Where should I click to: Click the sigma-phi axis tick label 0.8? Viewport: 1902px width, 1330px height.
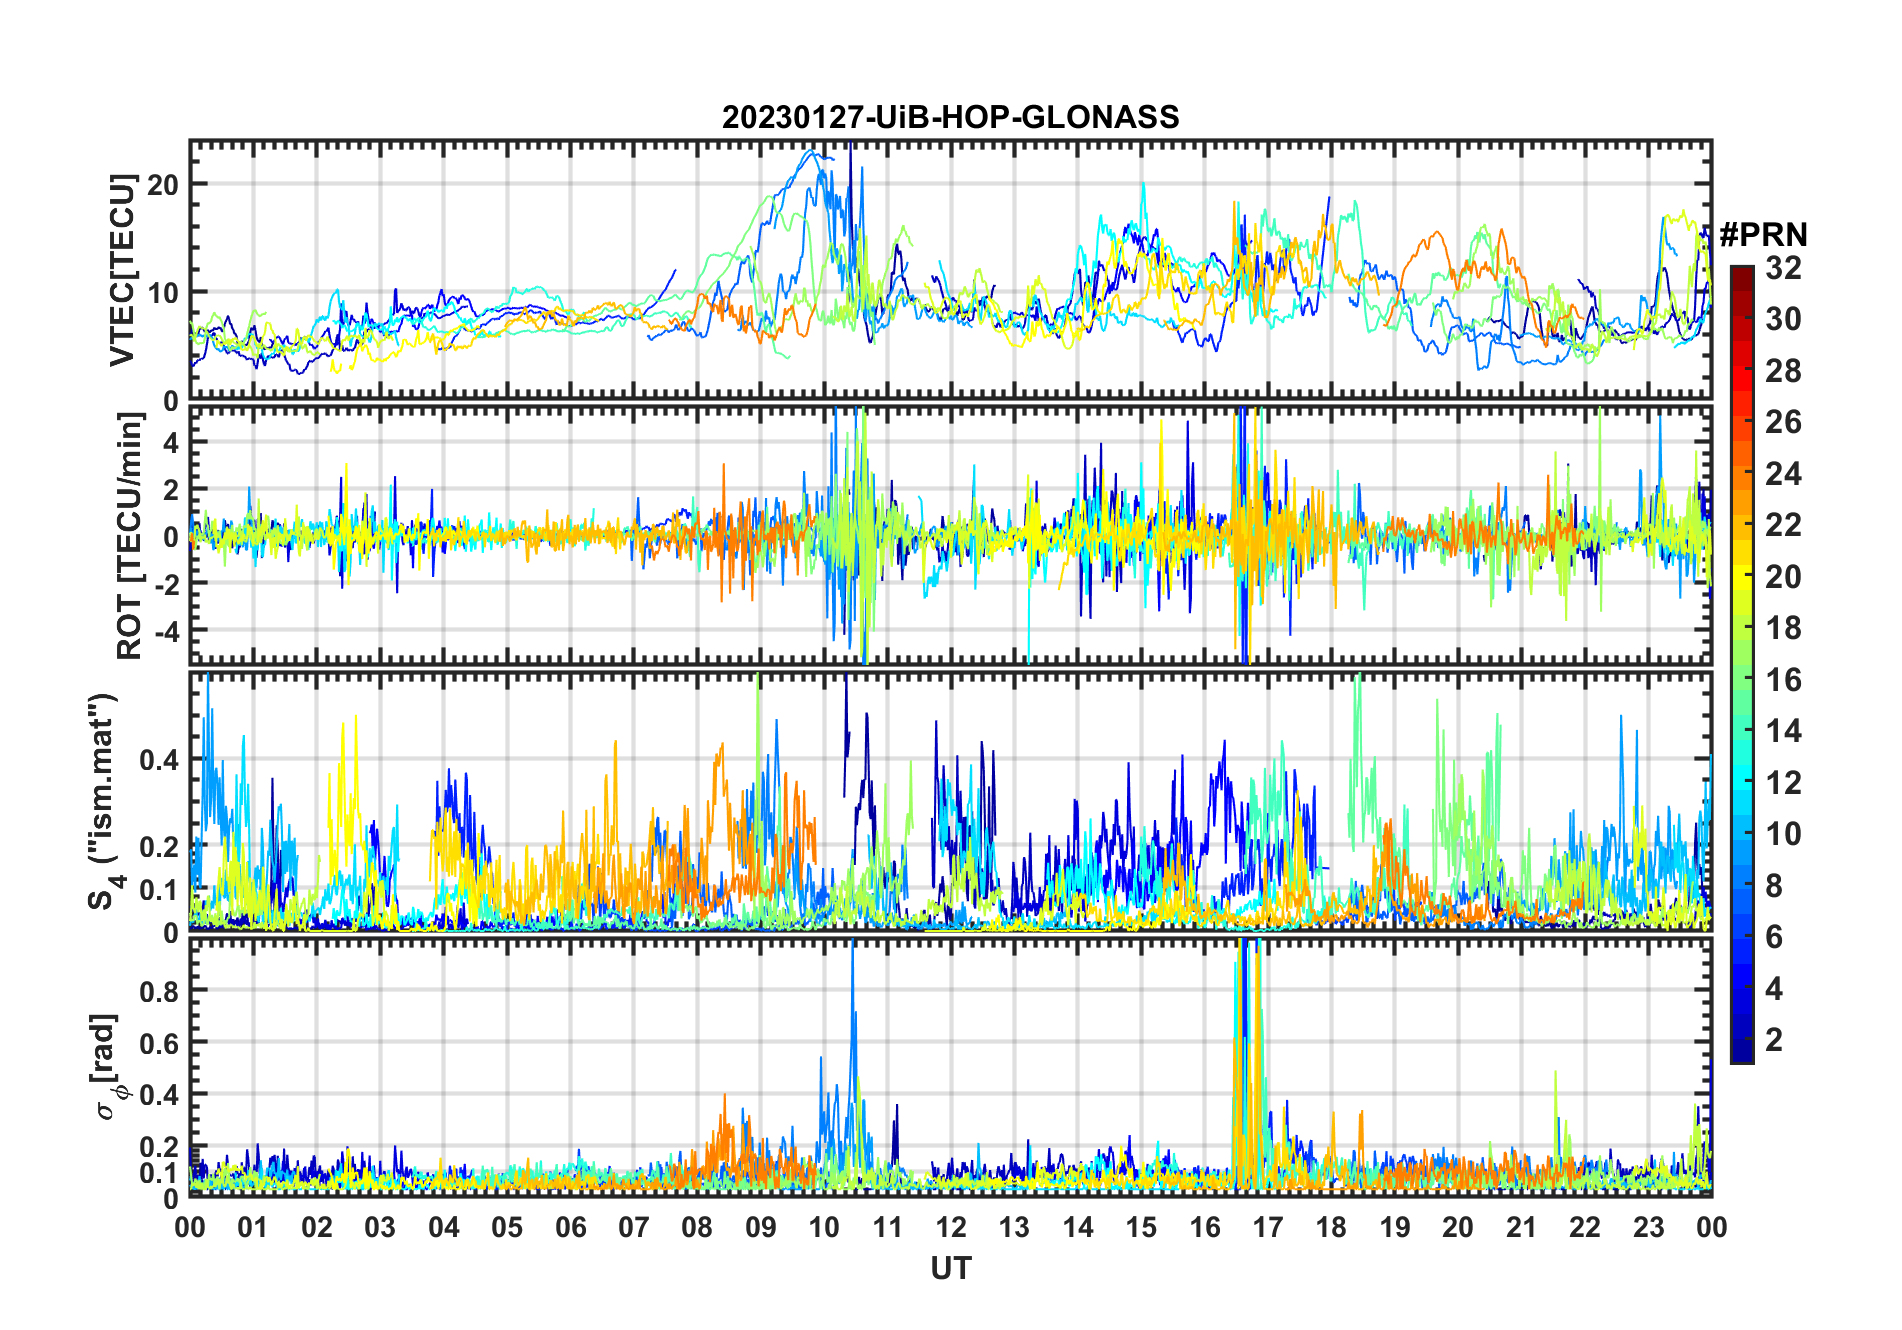pos(159,991)
